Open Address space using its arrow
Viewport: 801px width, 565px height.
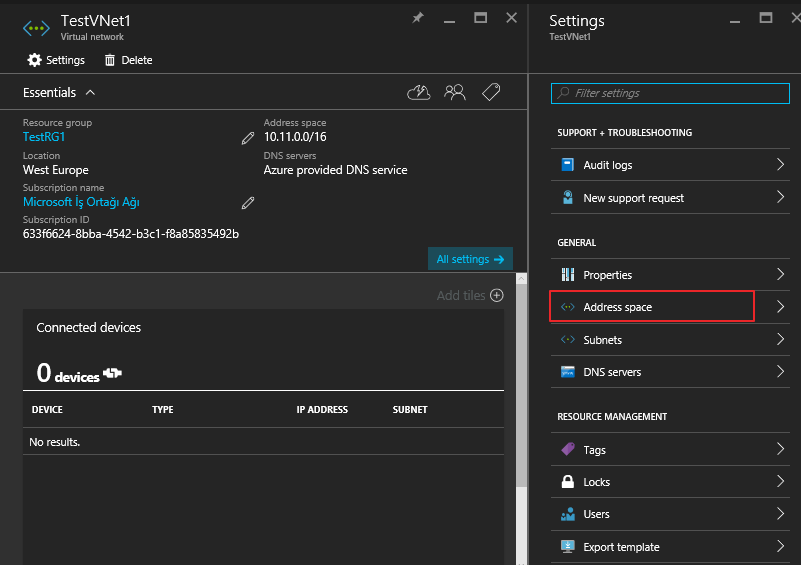780,307
